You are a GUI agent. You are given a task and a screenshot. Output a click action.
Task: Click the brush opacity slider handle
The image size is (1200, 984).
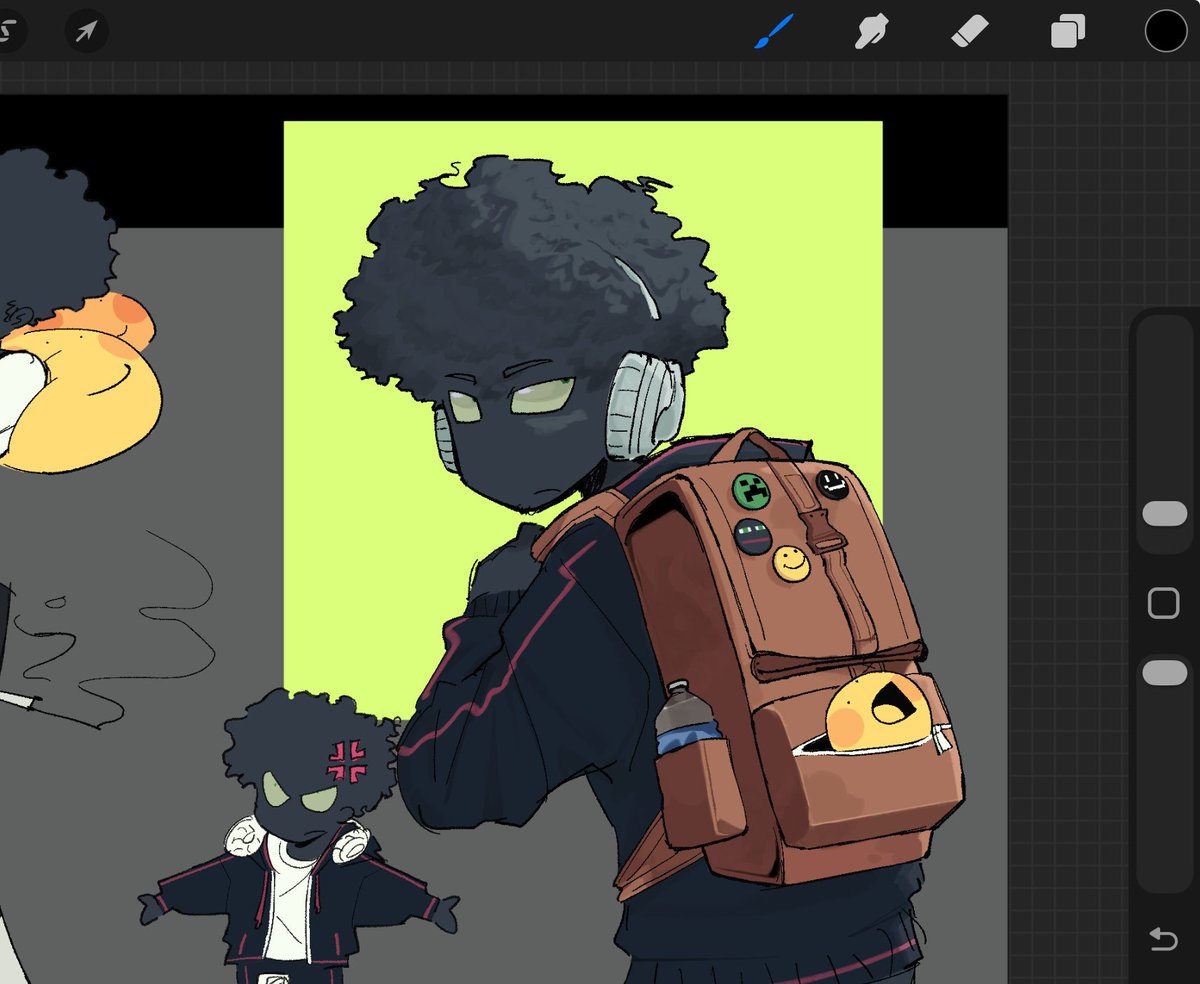tap(1164, 673)
